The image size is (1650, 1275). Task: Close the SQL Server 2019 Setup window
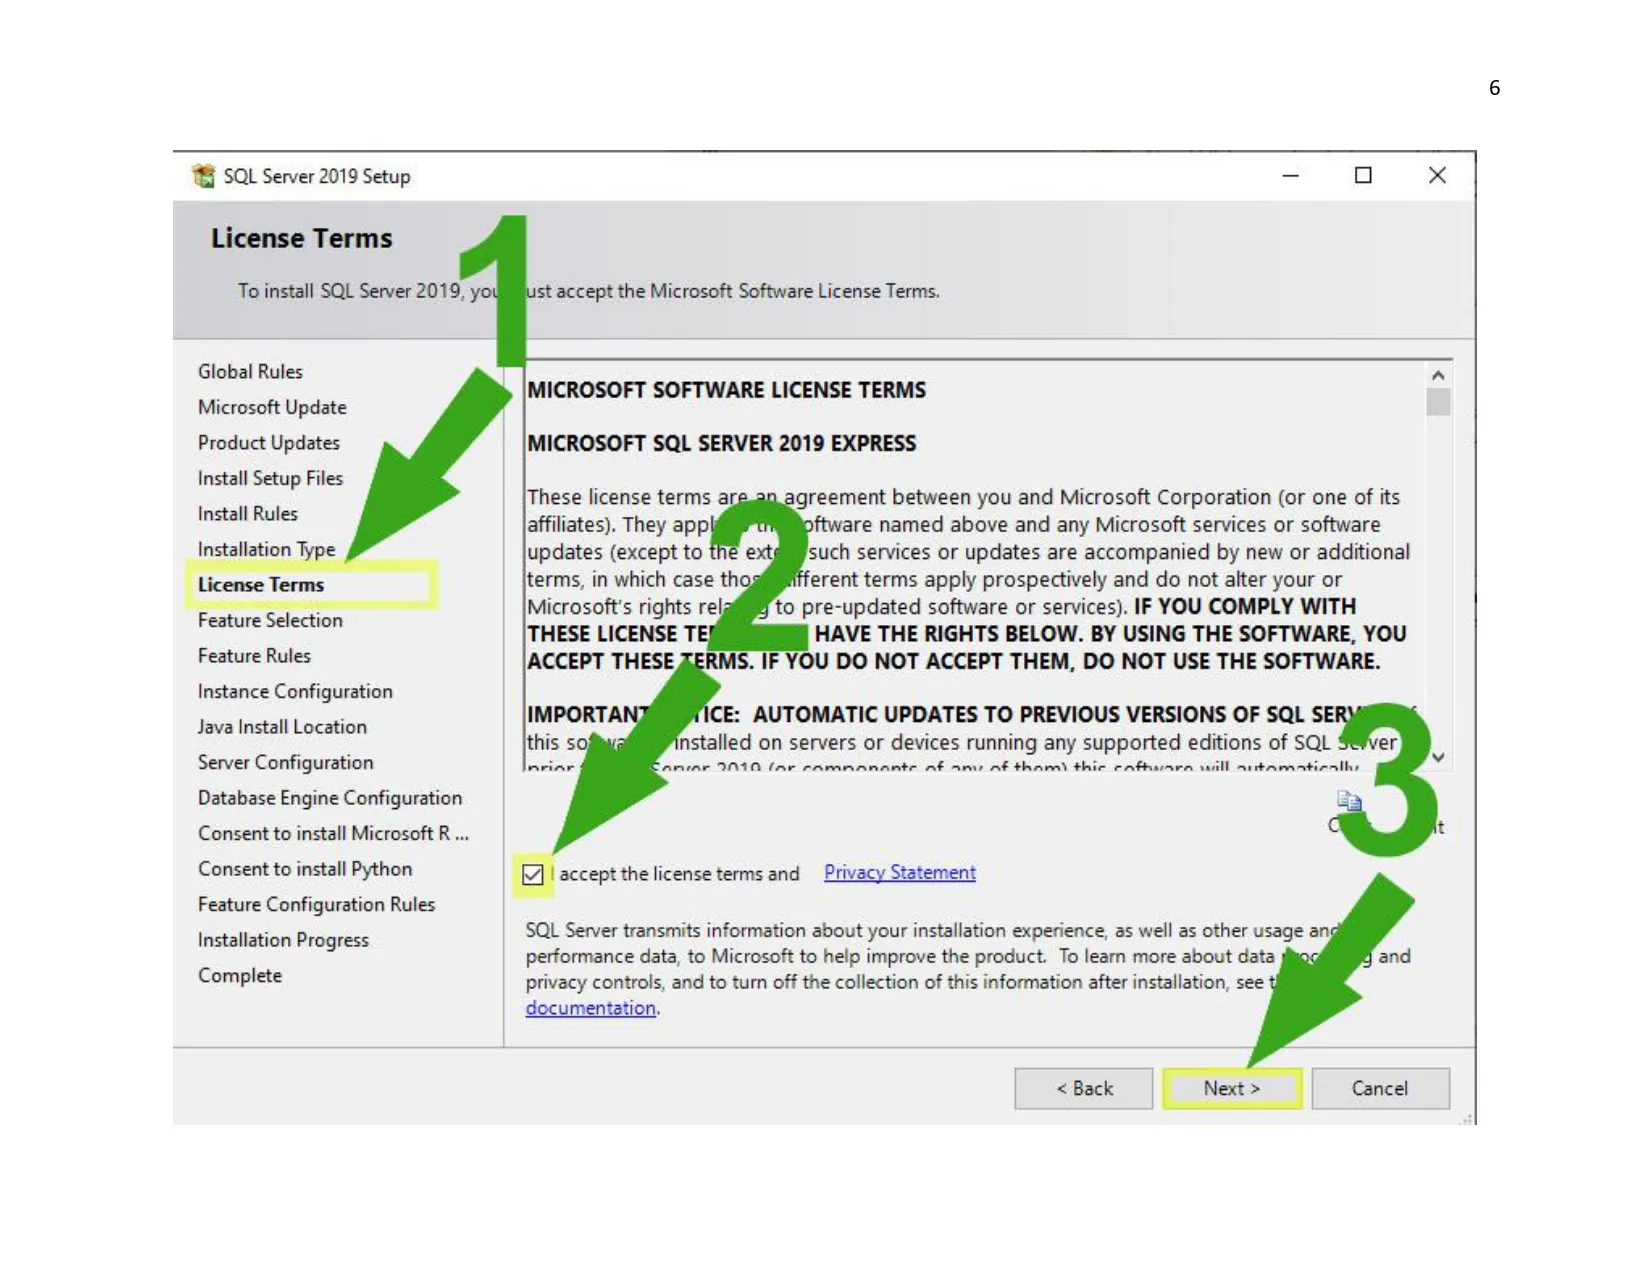pos(1437,176)
